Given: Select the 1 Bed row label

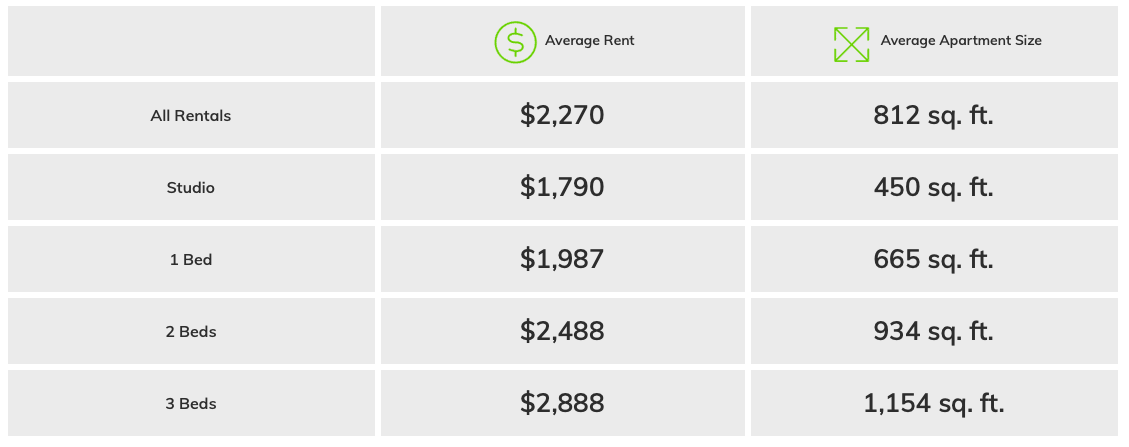Looking at the screenshot, I should pyautogui.click(x=190, y=260).
